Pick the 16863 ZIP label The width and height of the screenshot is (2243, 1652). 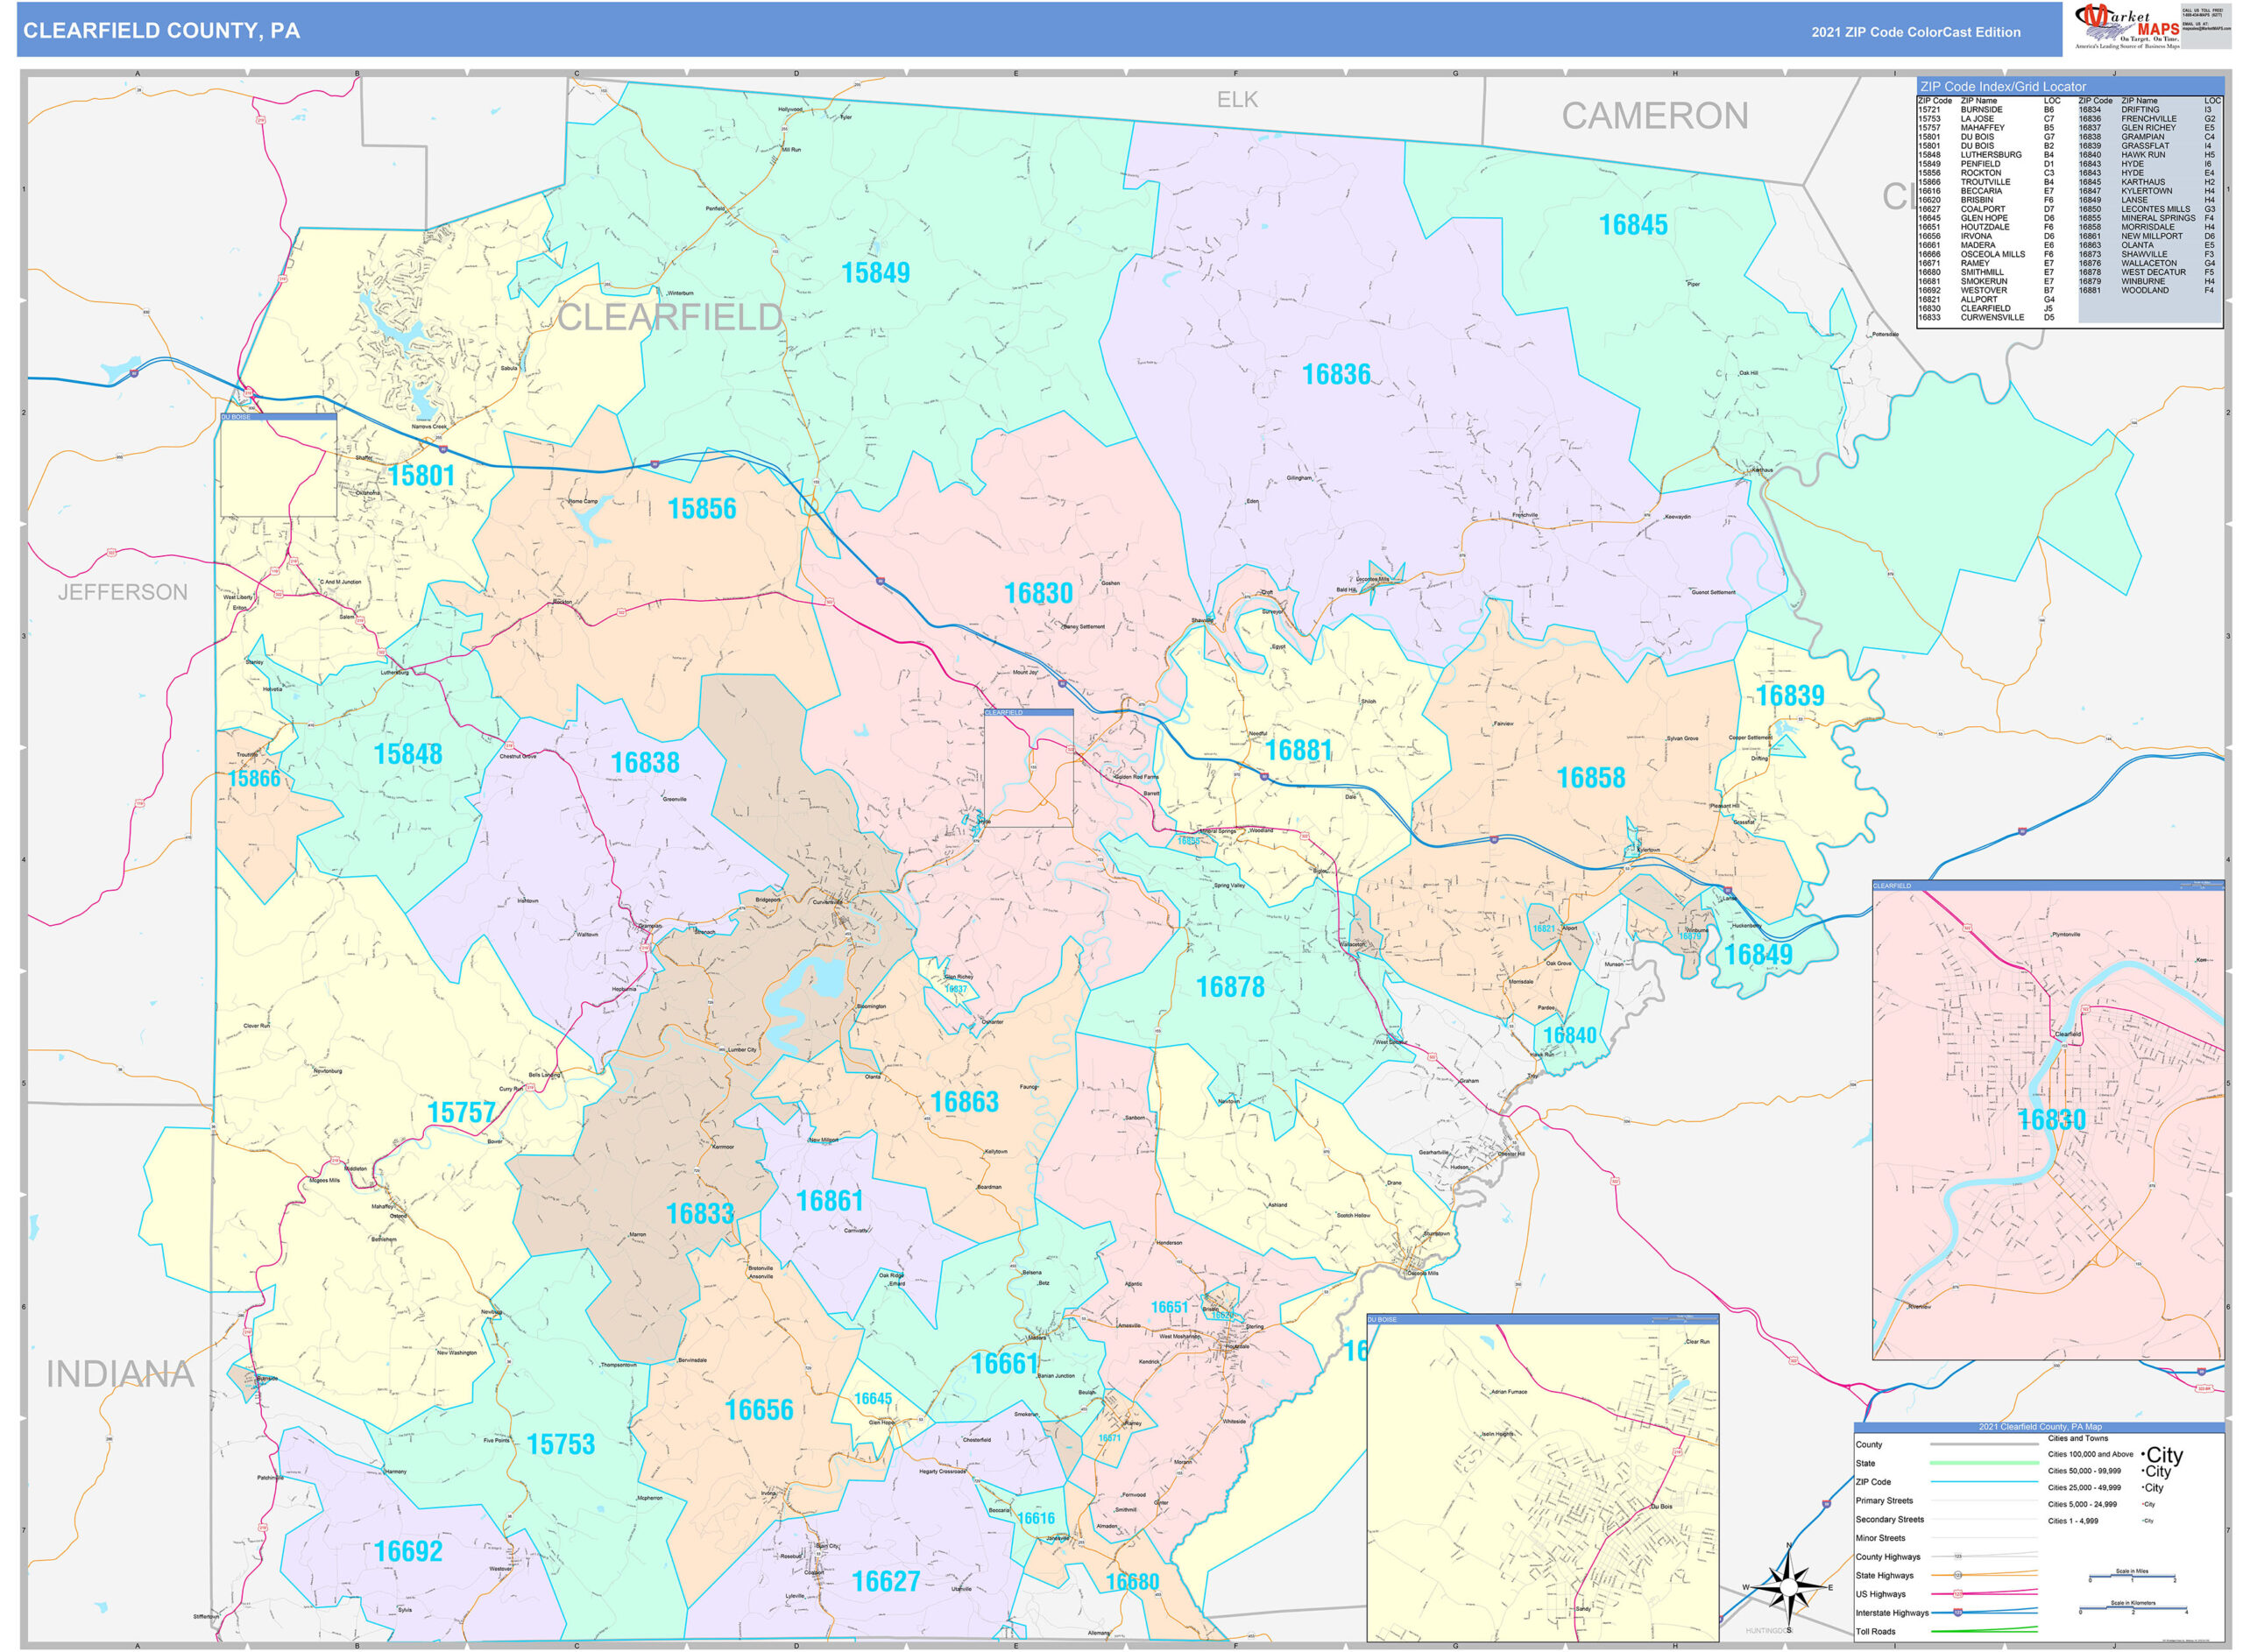[964, 1103]
